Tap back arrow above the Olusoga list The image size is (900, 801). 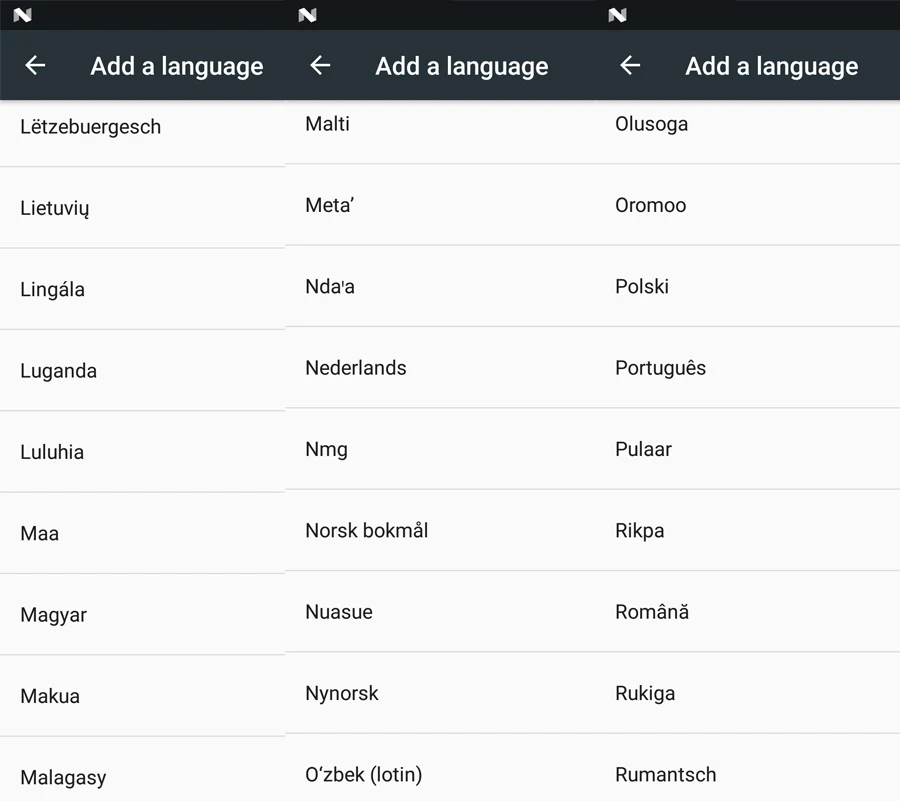[630, 66]
